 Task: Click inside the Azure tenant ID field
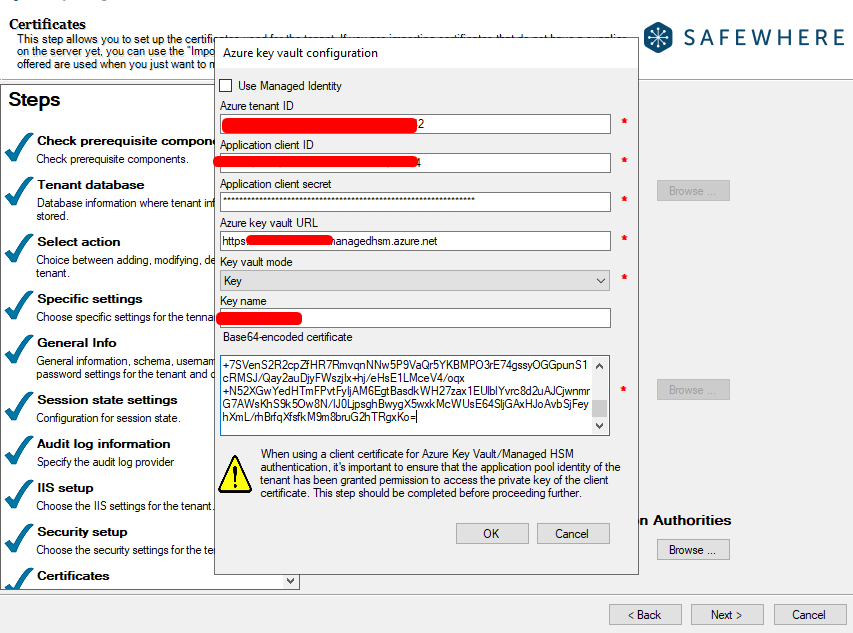(x=414, y=124)
